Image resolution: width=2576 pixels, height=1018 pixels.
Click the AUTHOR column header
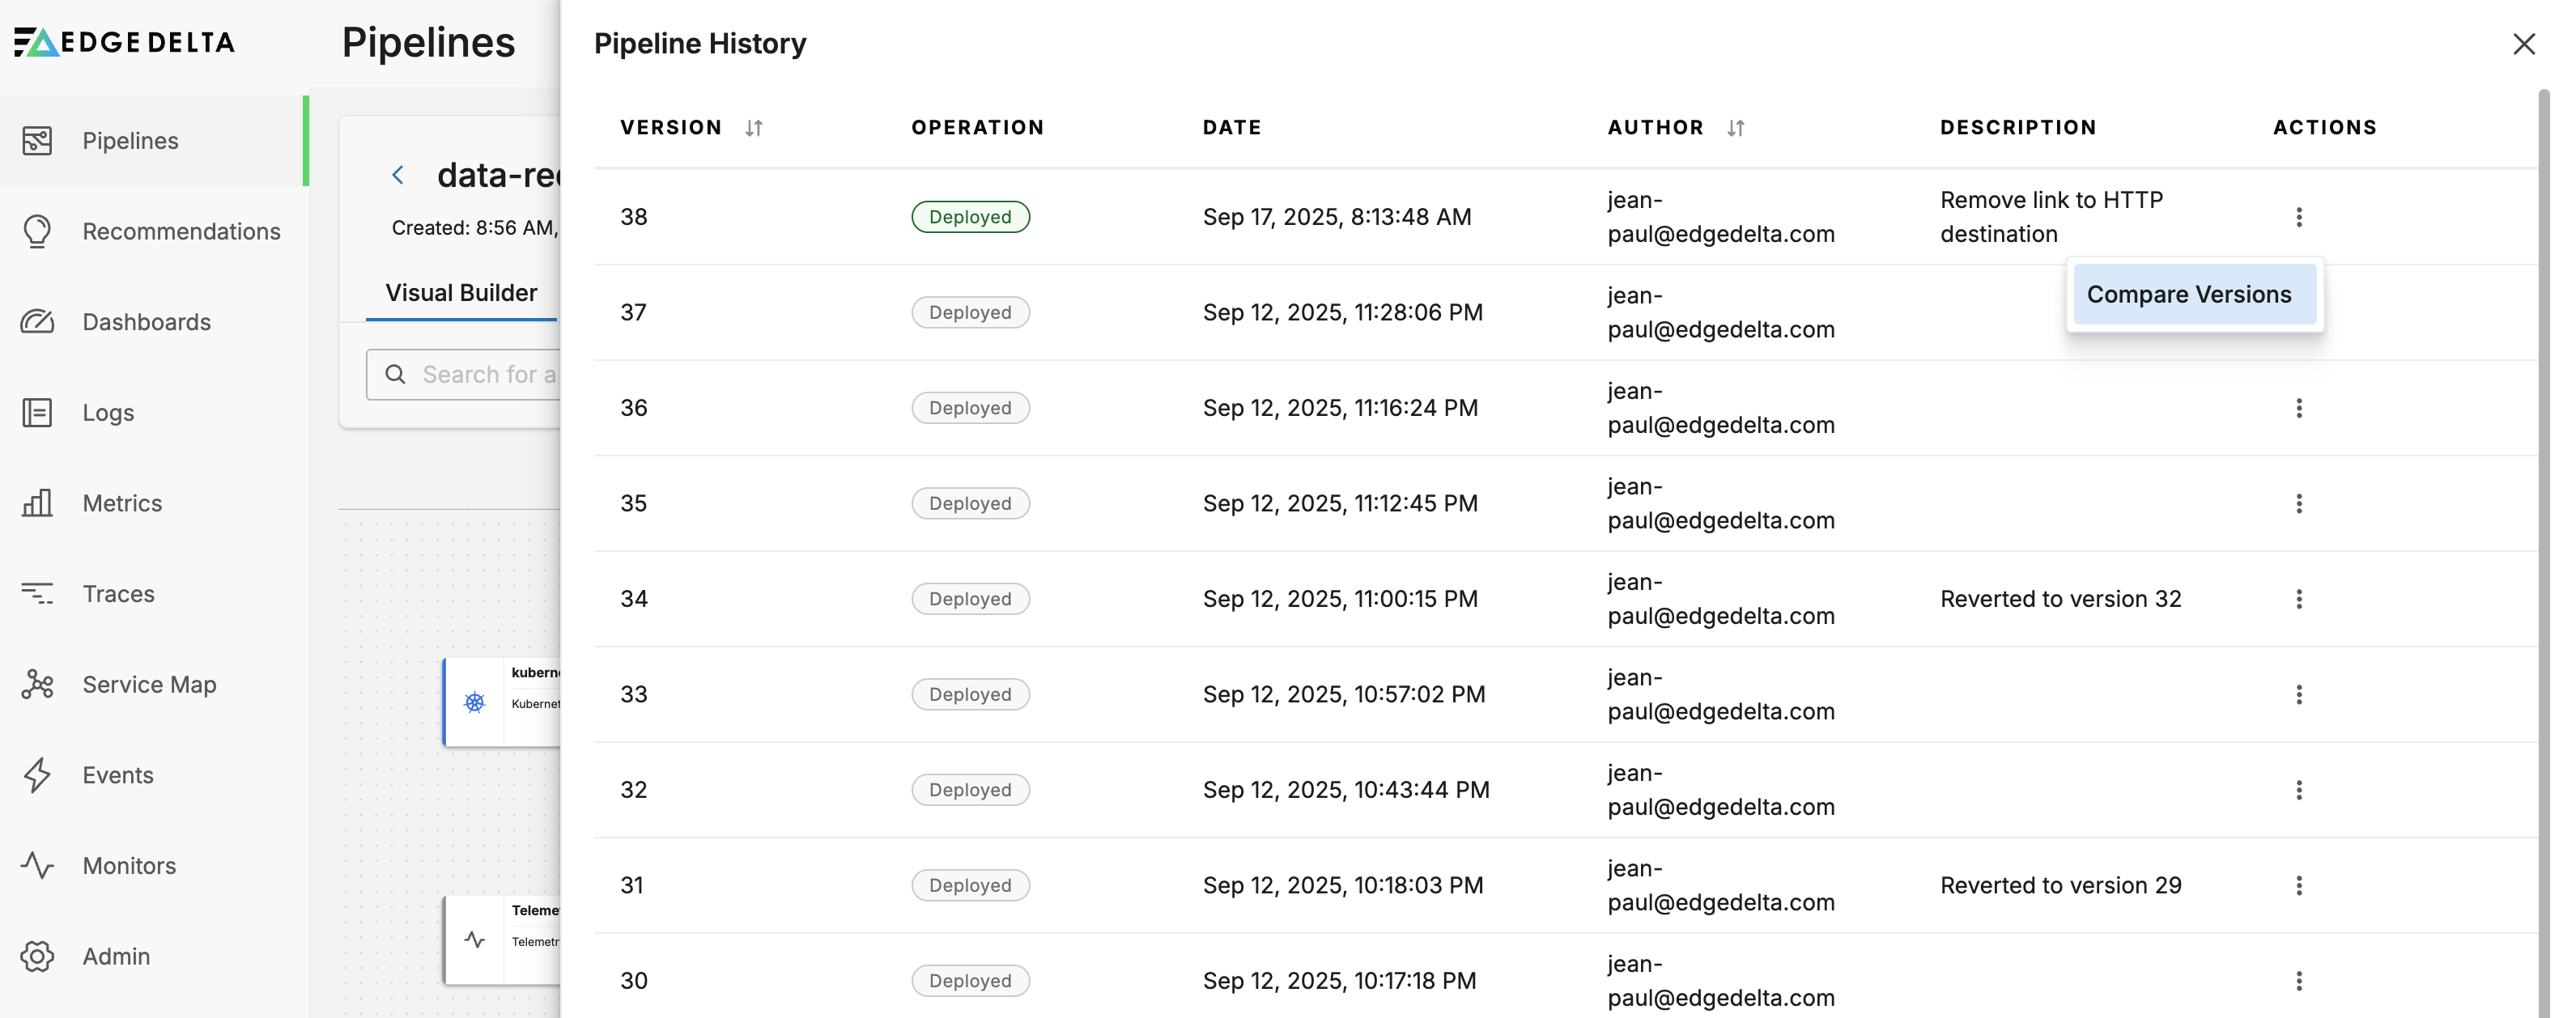[x=1655, y=128]
